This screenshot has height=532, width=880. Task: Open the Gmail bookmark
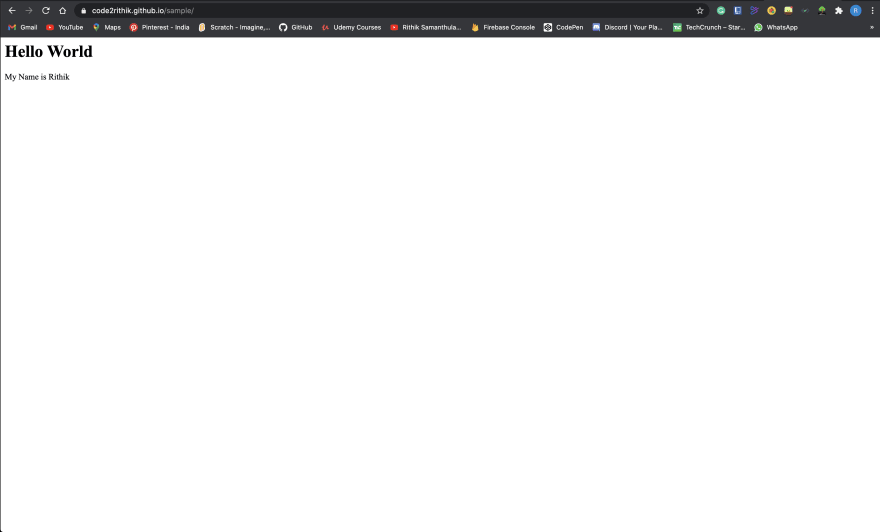click(x=22, y=27)
